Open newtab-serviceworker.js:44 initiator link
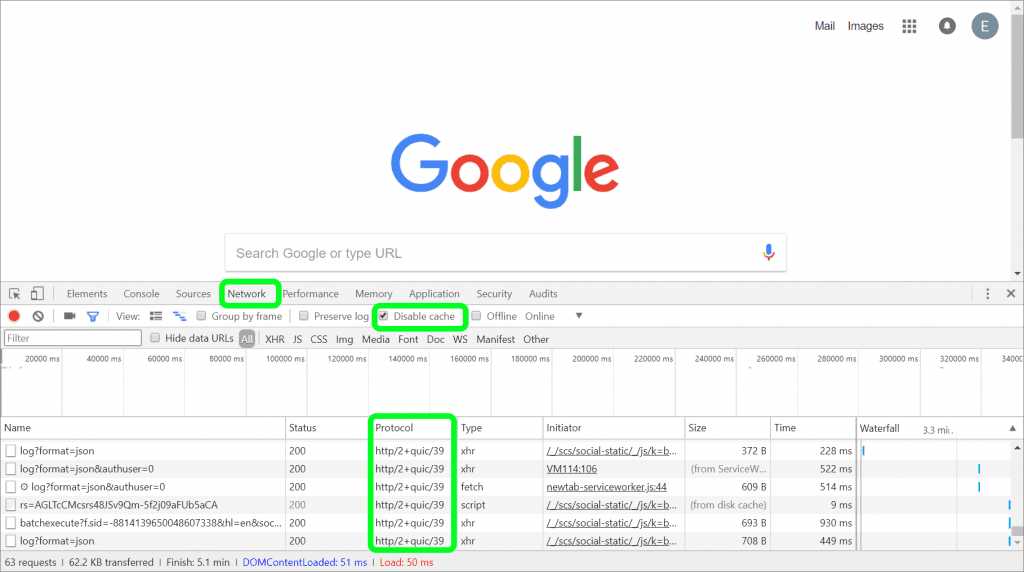The width and height of the screenshot is (1024, 572). point(606,487)
